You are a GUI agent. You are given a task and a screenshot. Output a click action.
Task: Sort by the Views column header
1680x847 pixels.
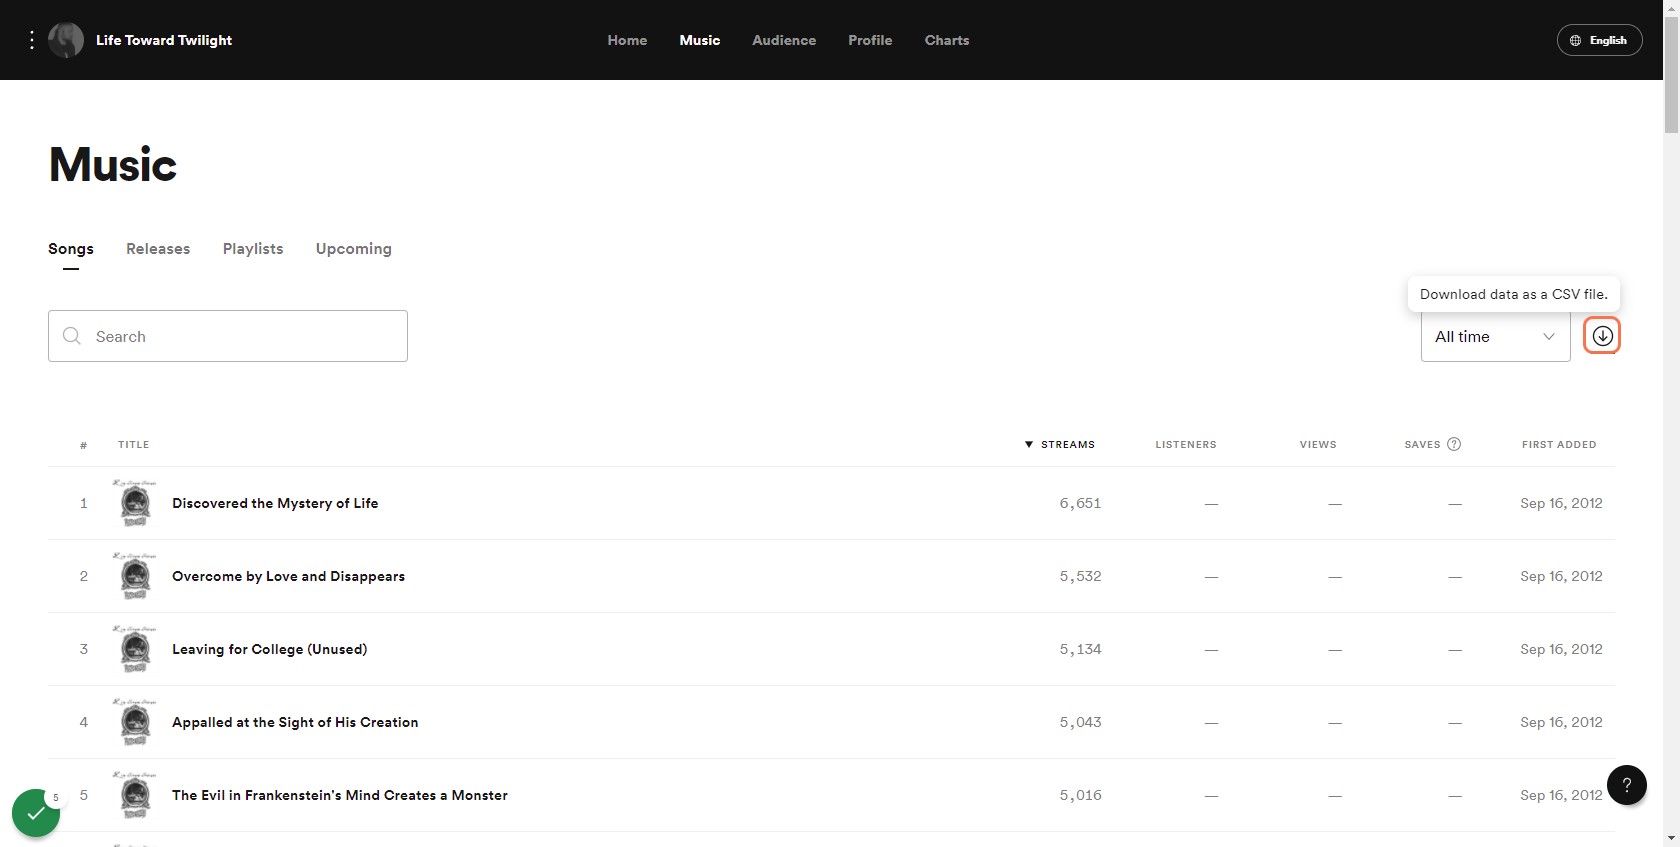tap(1318, 444)
